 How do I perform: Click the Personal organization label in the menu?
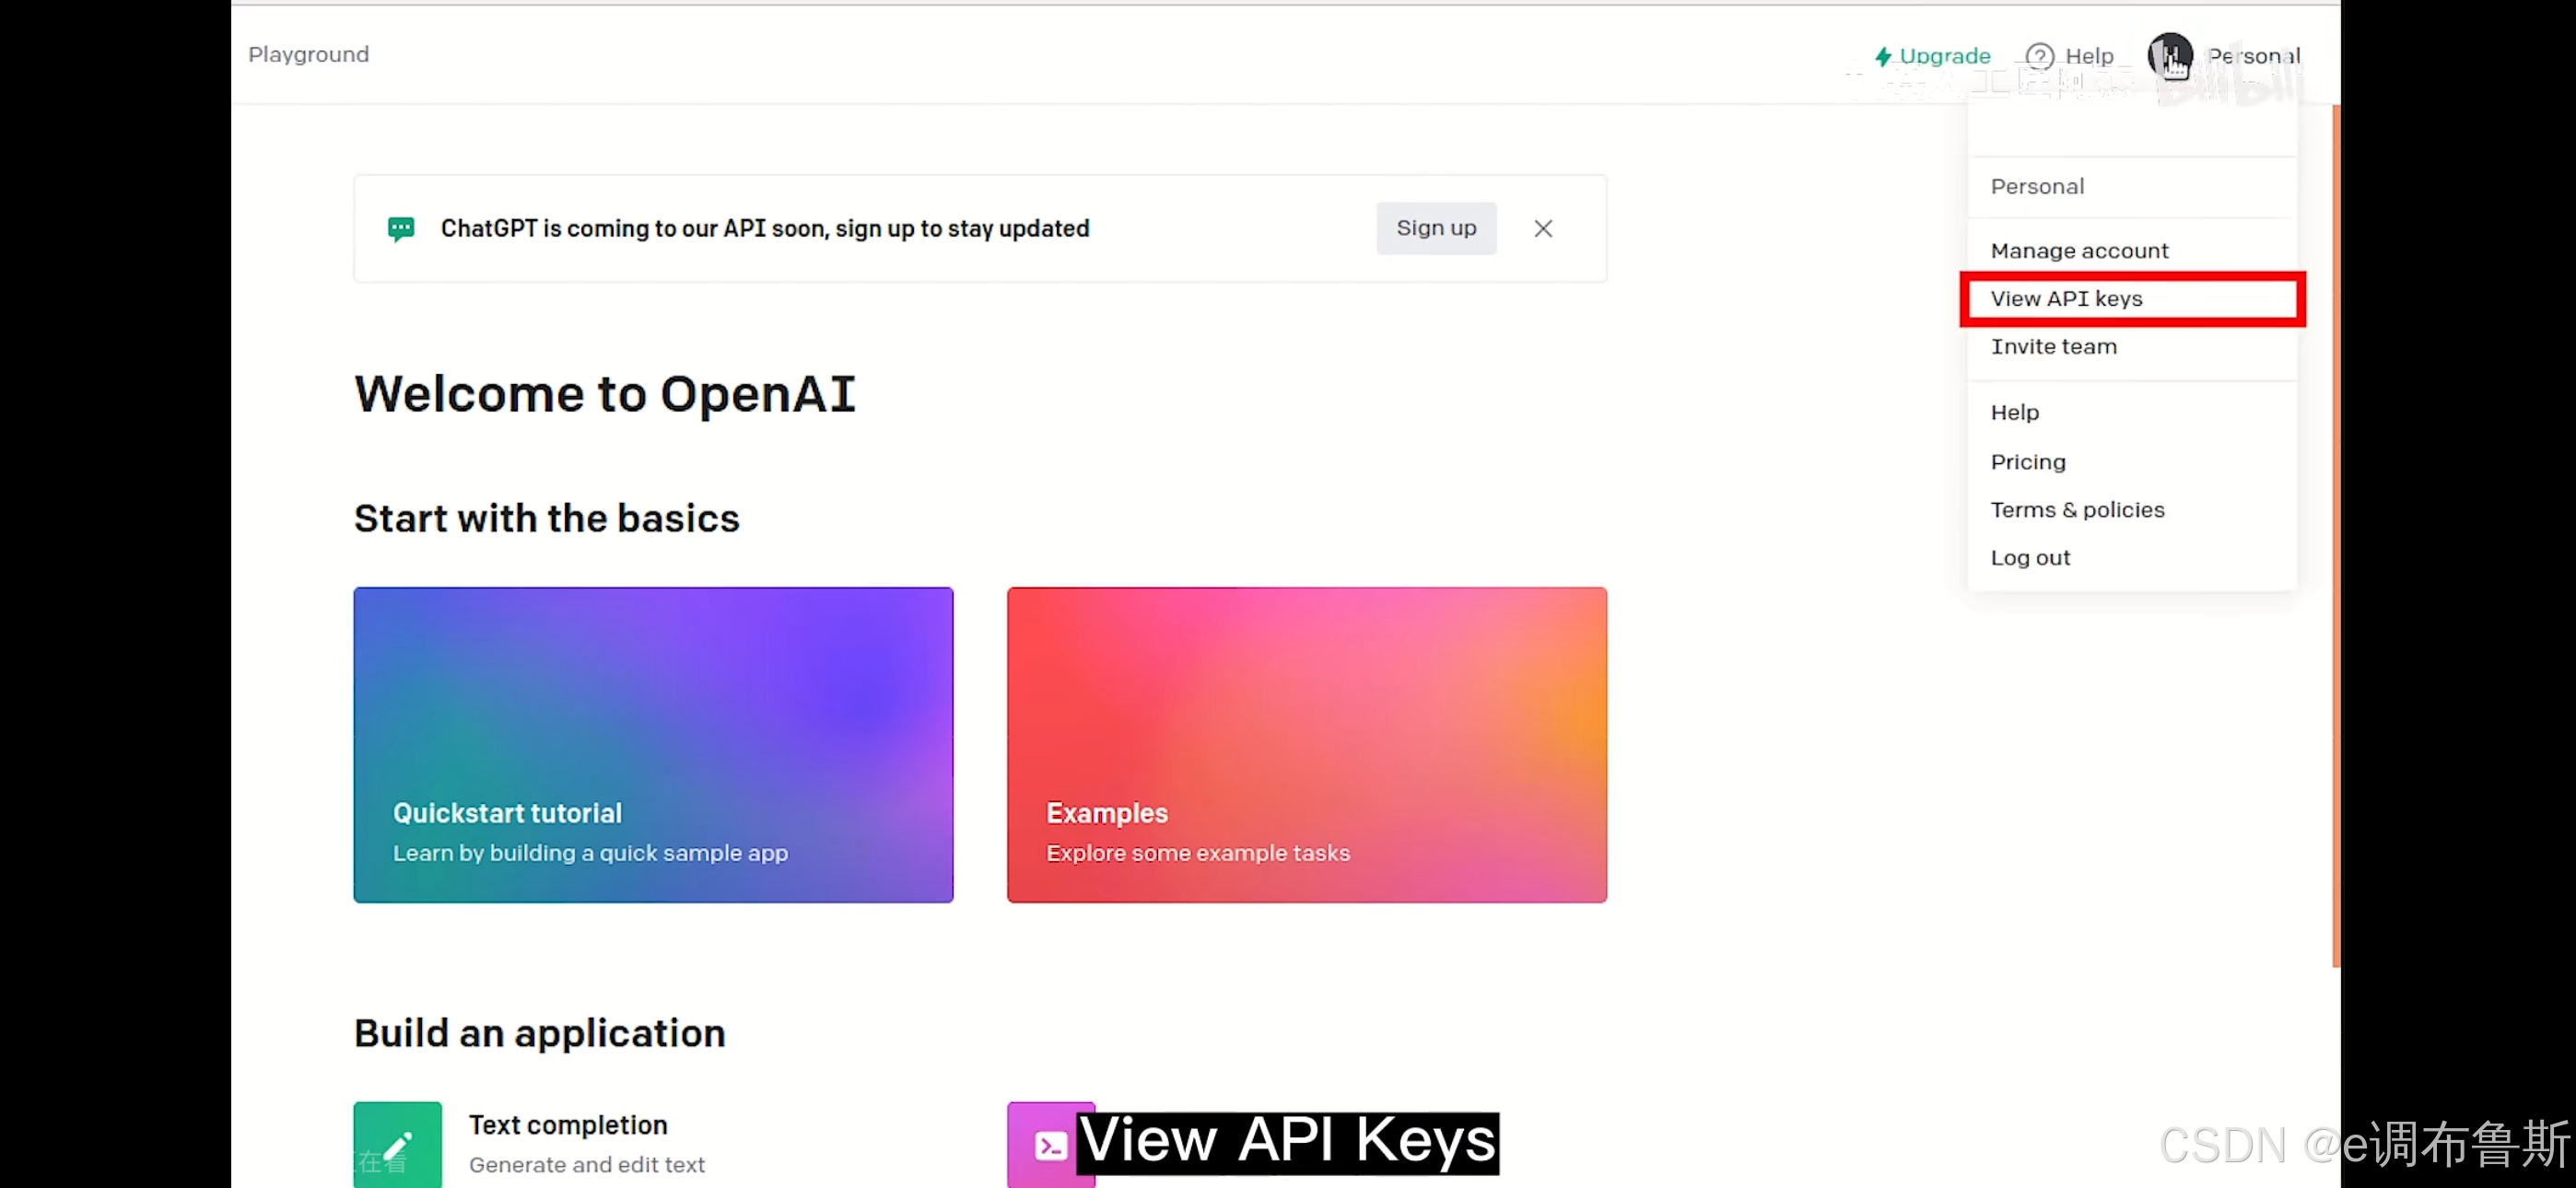(x=2037, y=186)
